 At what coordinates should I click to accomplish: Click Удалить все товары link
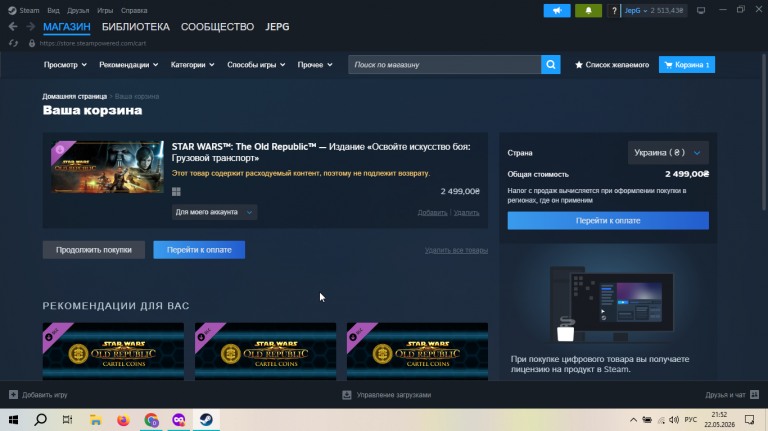[456, 250]
